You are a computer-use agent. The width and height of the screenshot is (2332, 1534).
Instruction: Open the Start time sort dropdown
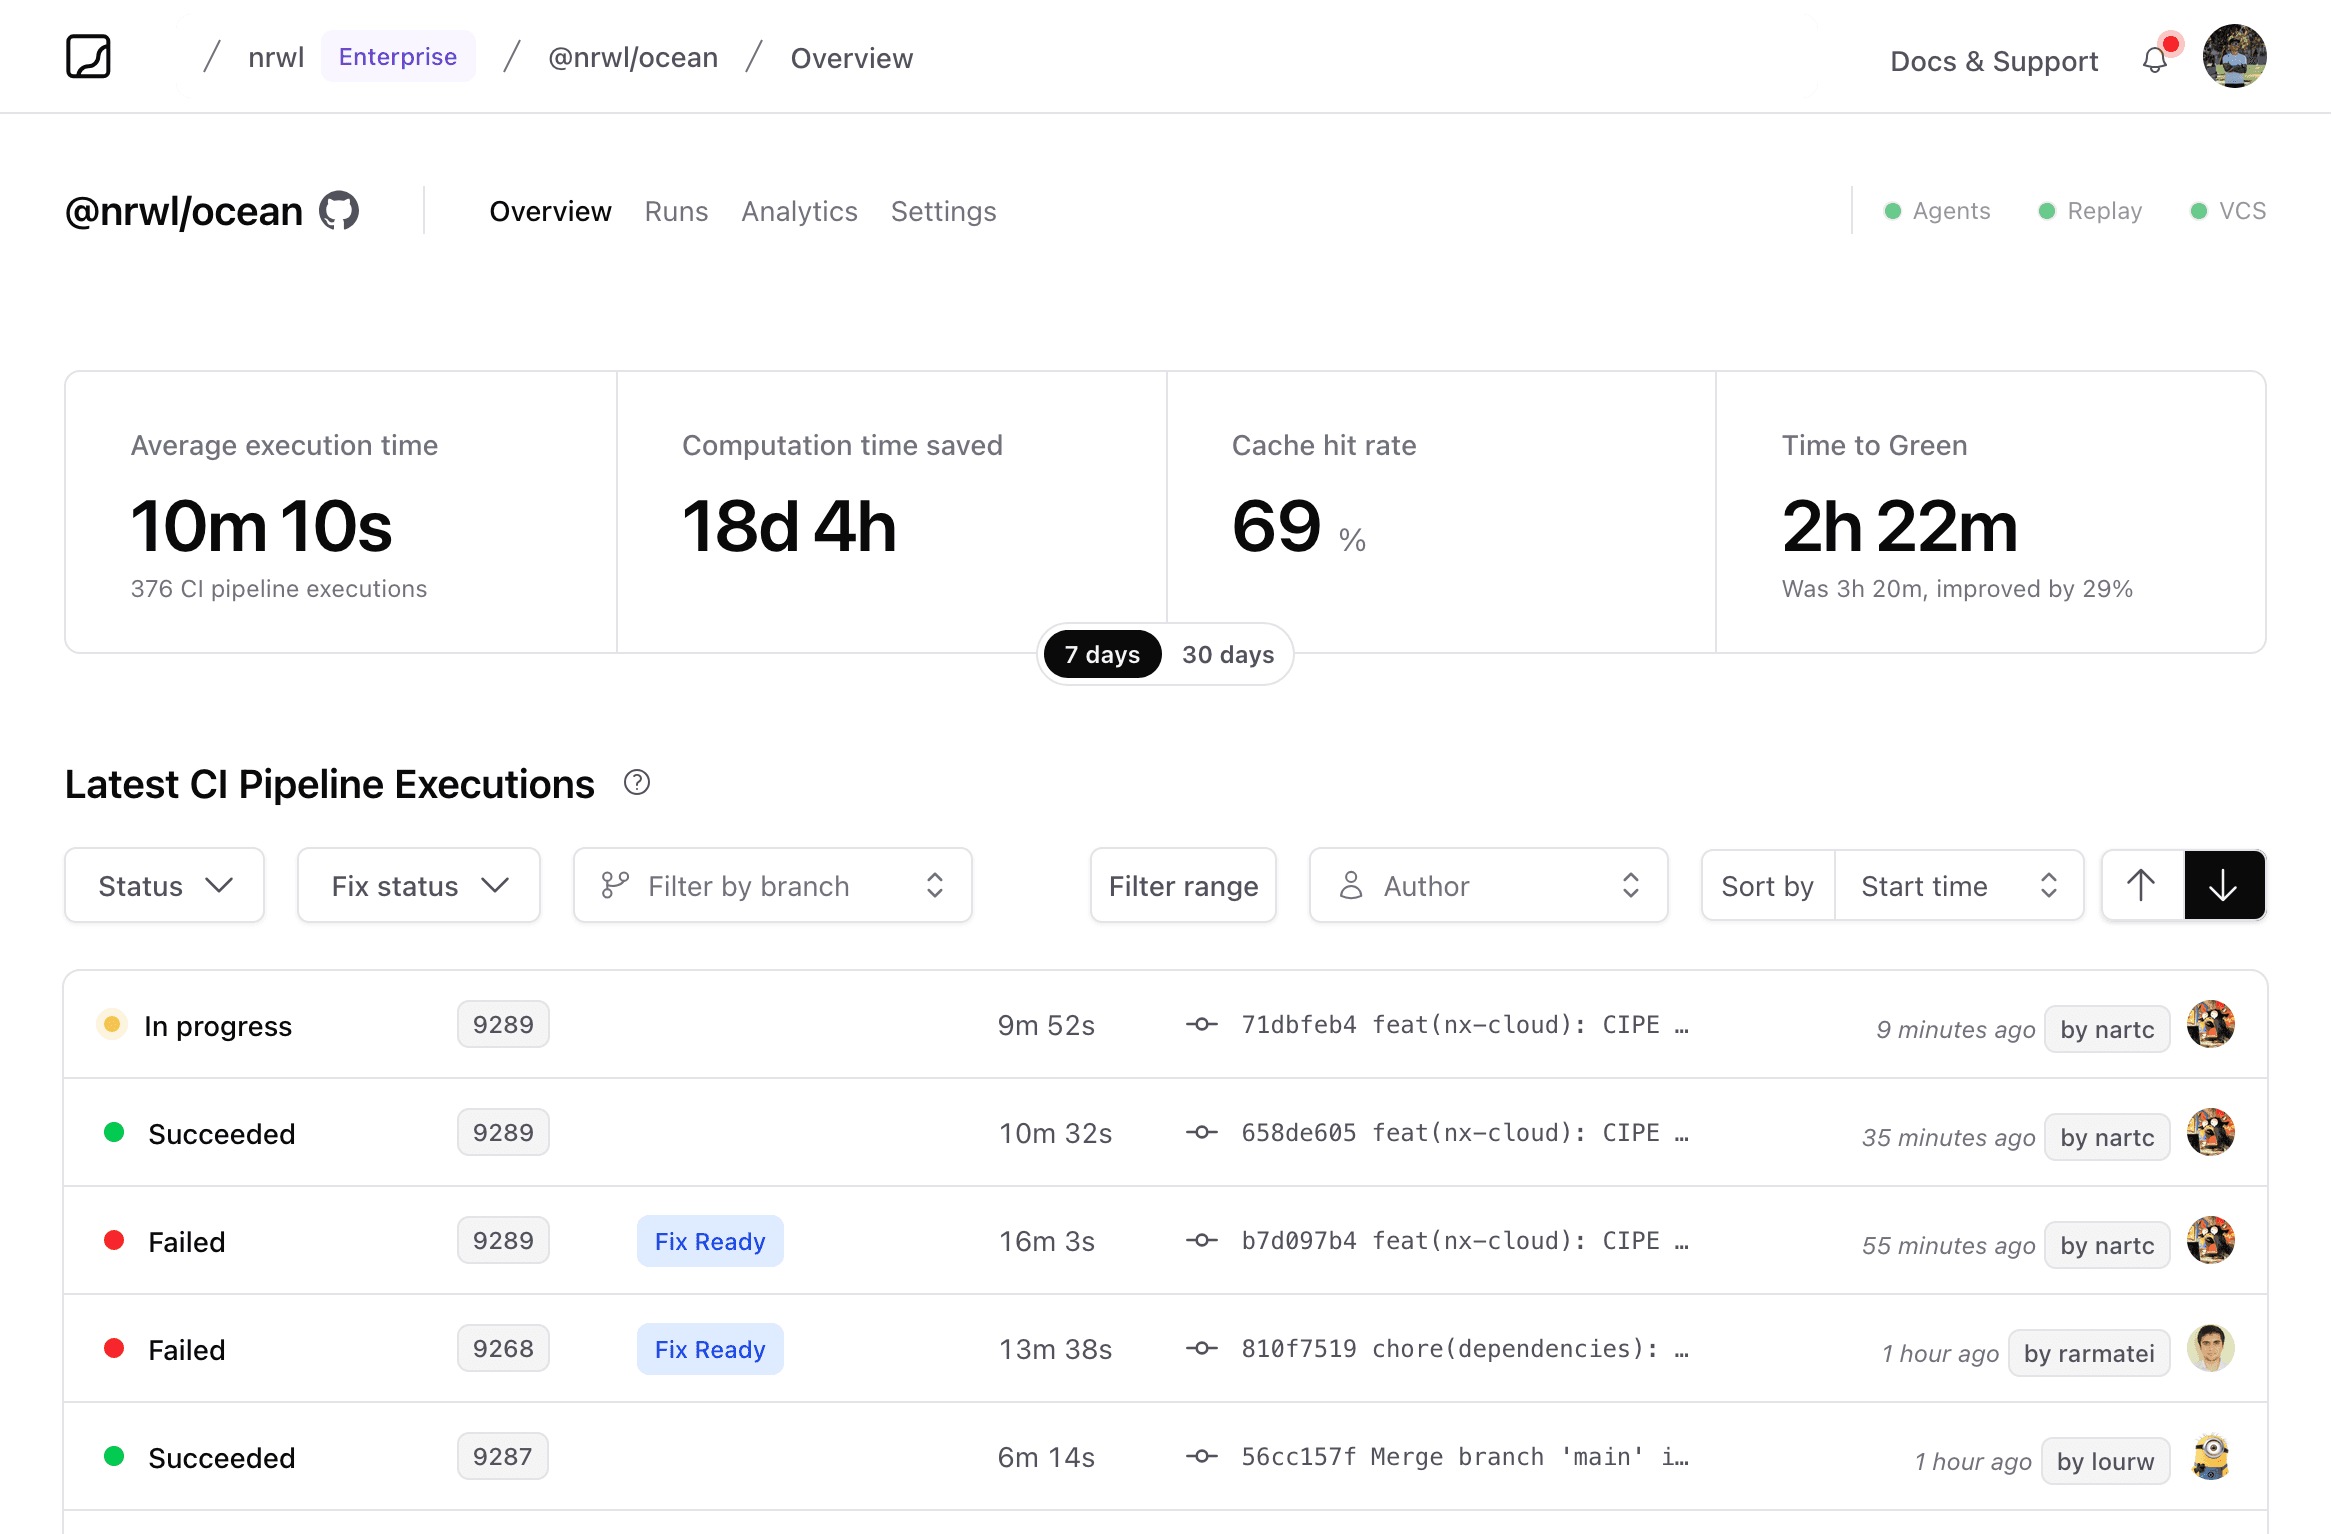coord(1958,886)
